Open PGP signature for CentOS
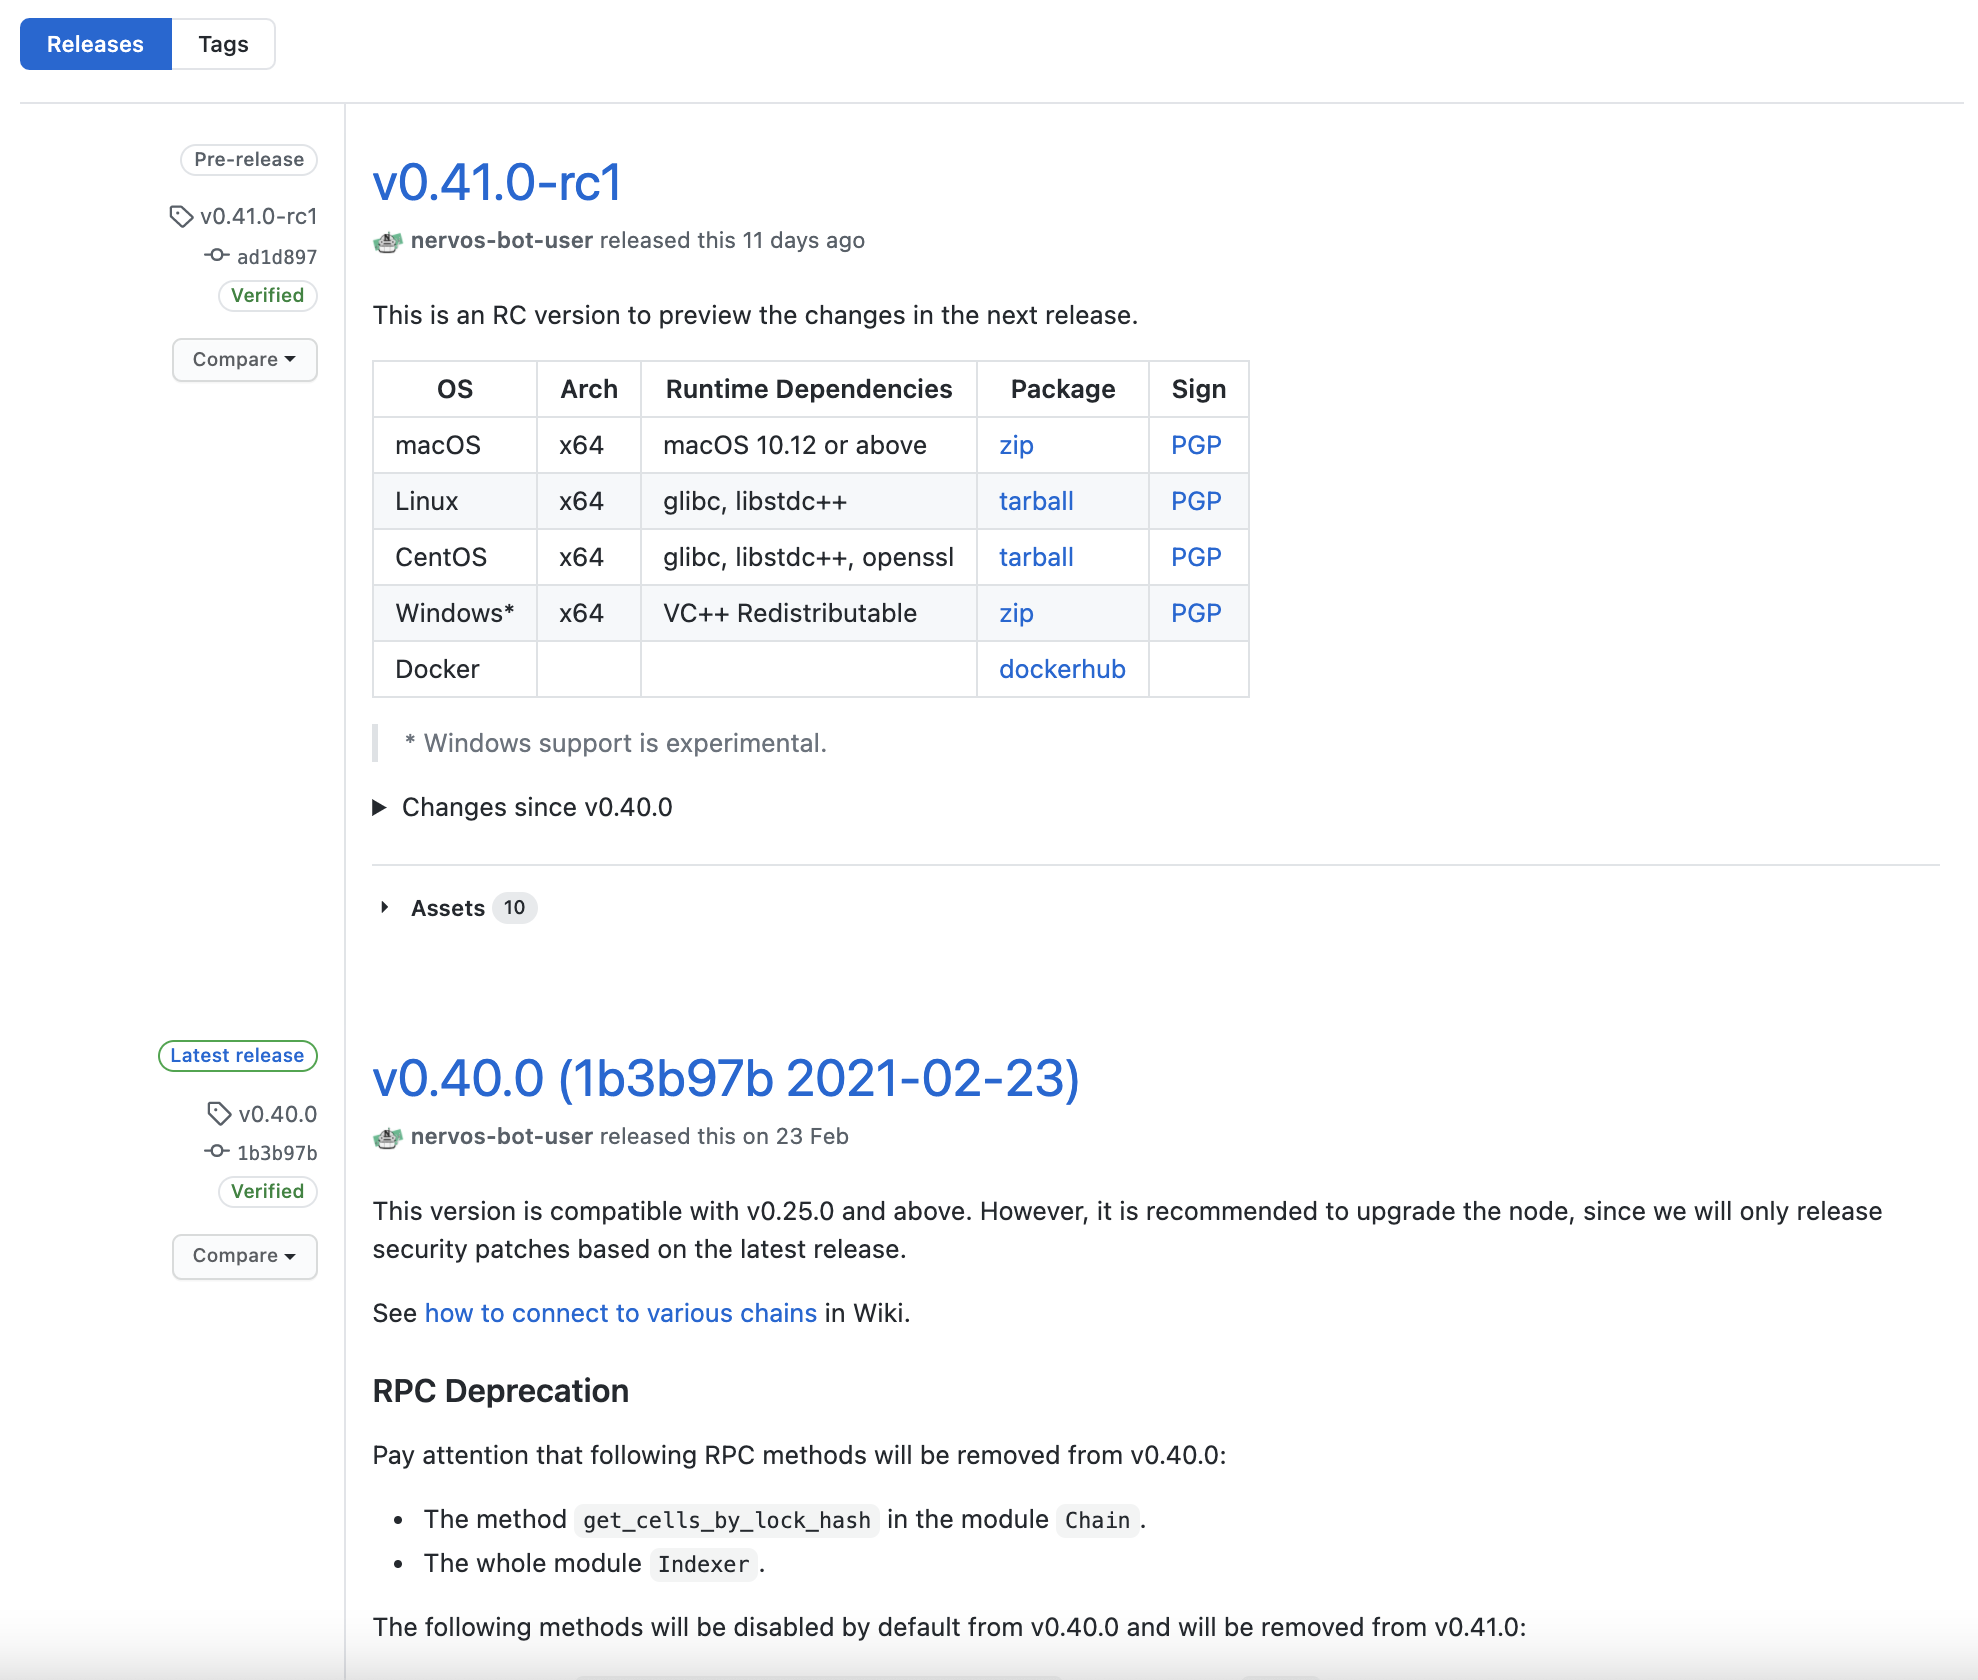Screen dimensions: 1978x1680 click(x=1196, y=557)
